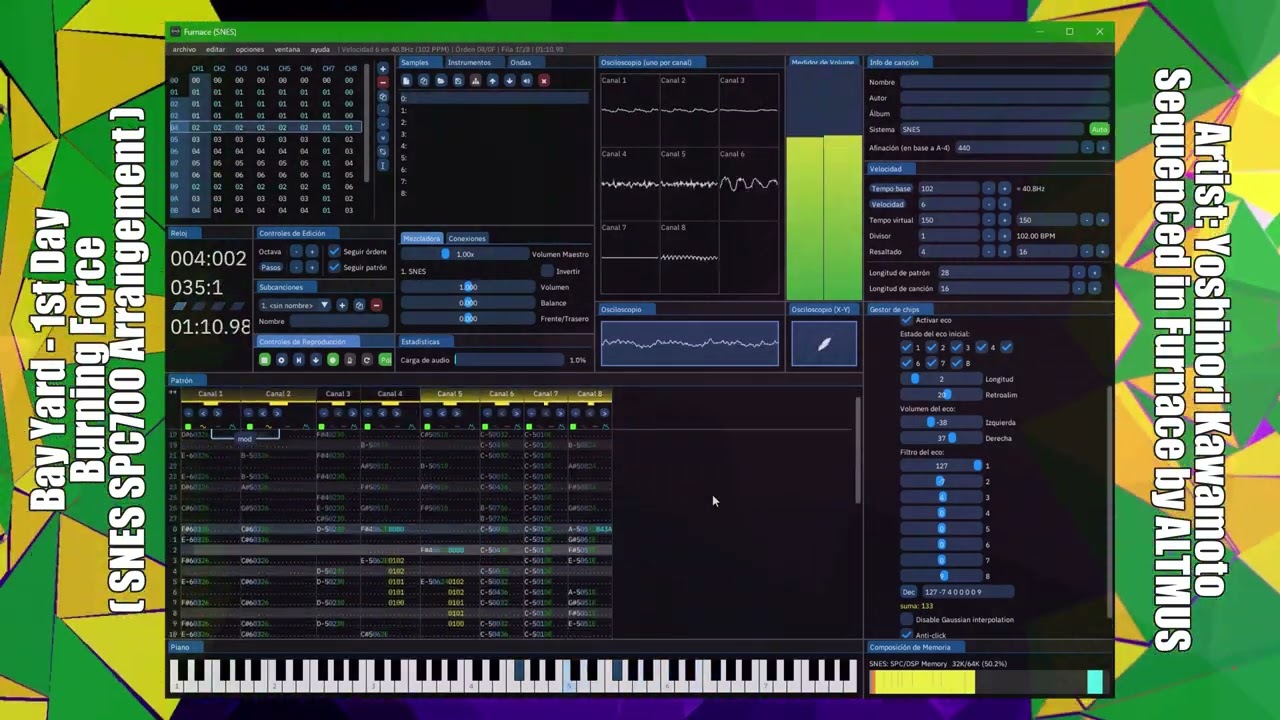Save sample disk icon
The width and height of the screenshot is (1280, 720).
click(458, 81)
